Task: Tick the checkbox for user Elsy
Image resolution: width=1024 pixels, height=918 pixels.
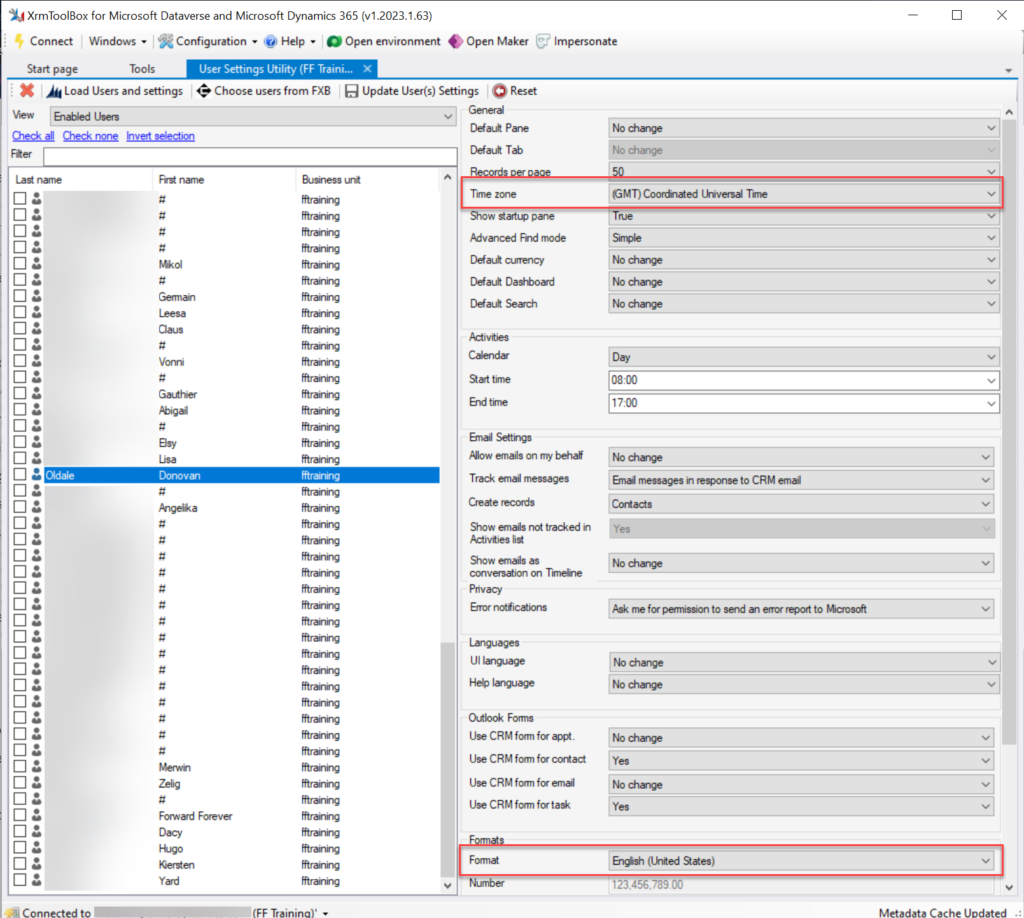Action: [20, 442]
